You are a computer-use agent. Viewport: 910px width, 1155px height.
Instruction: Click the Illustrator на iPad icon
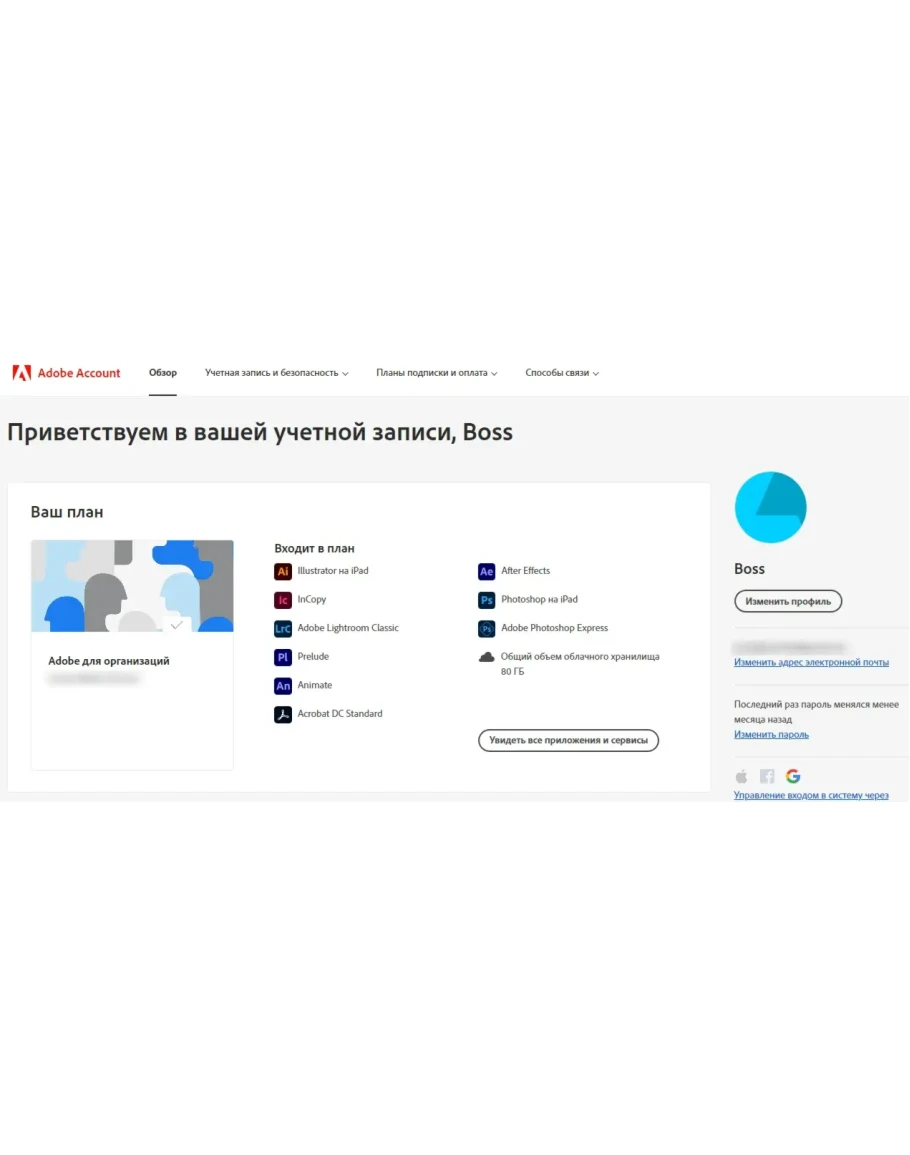pyautogui.click(x=283, y=571)
